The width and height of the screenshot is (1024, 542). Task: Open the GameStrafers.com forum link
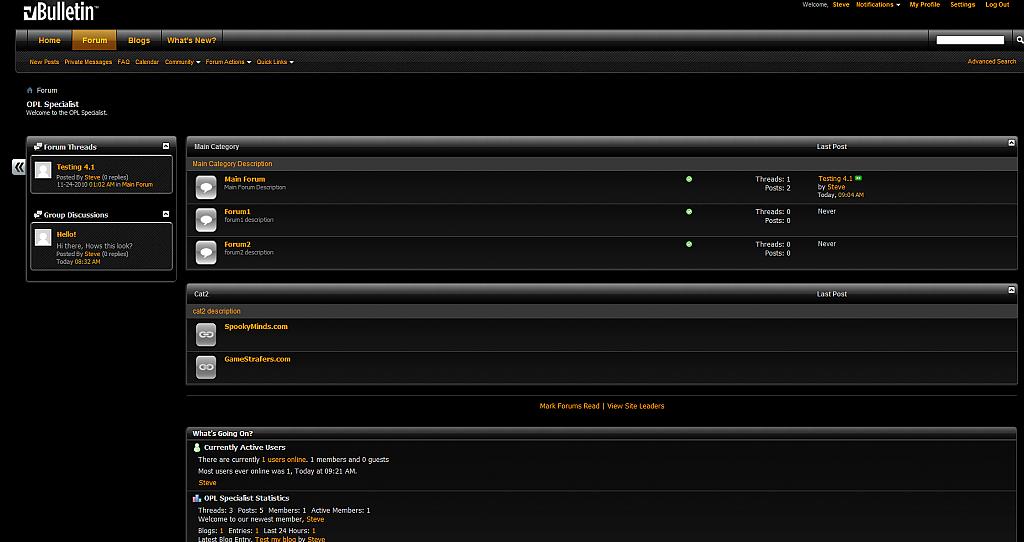click(x=257, y=359)
